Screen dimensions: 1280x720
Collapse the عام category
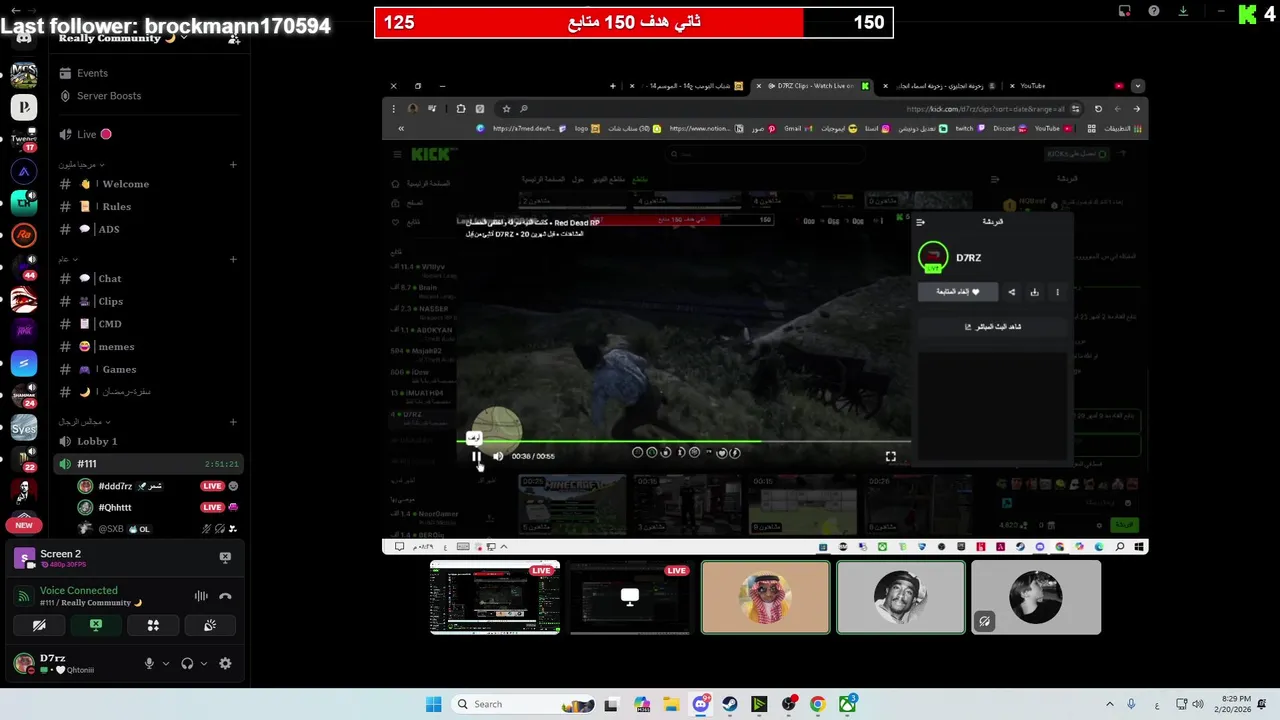(67, 259)
